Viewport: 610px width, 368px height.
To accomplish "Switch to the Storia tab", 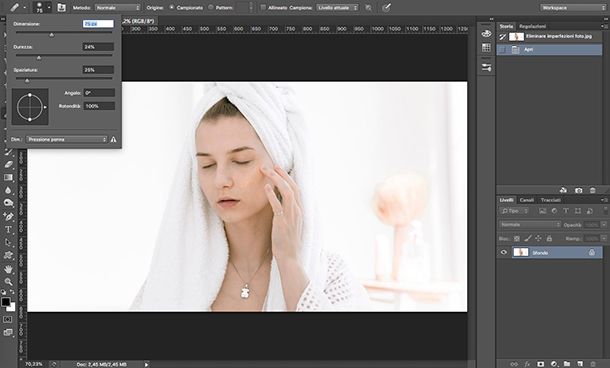I will click(506, 26).
